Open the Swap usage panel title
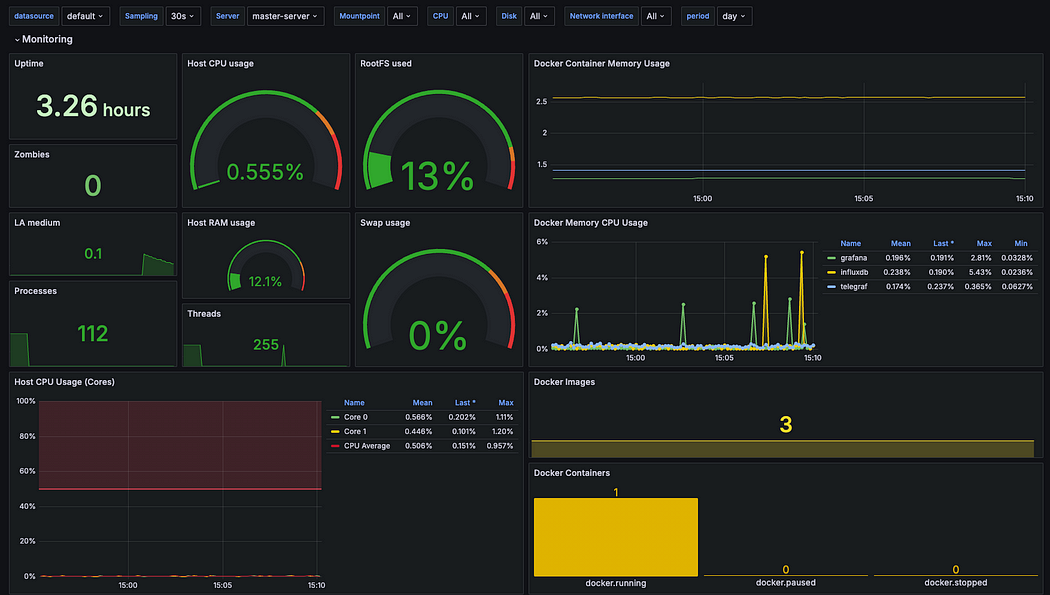This screenshot has width=1050, height=595. pyautogui.click(x=385, y=223)
